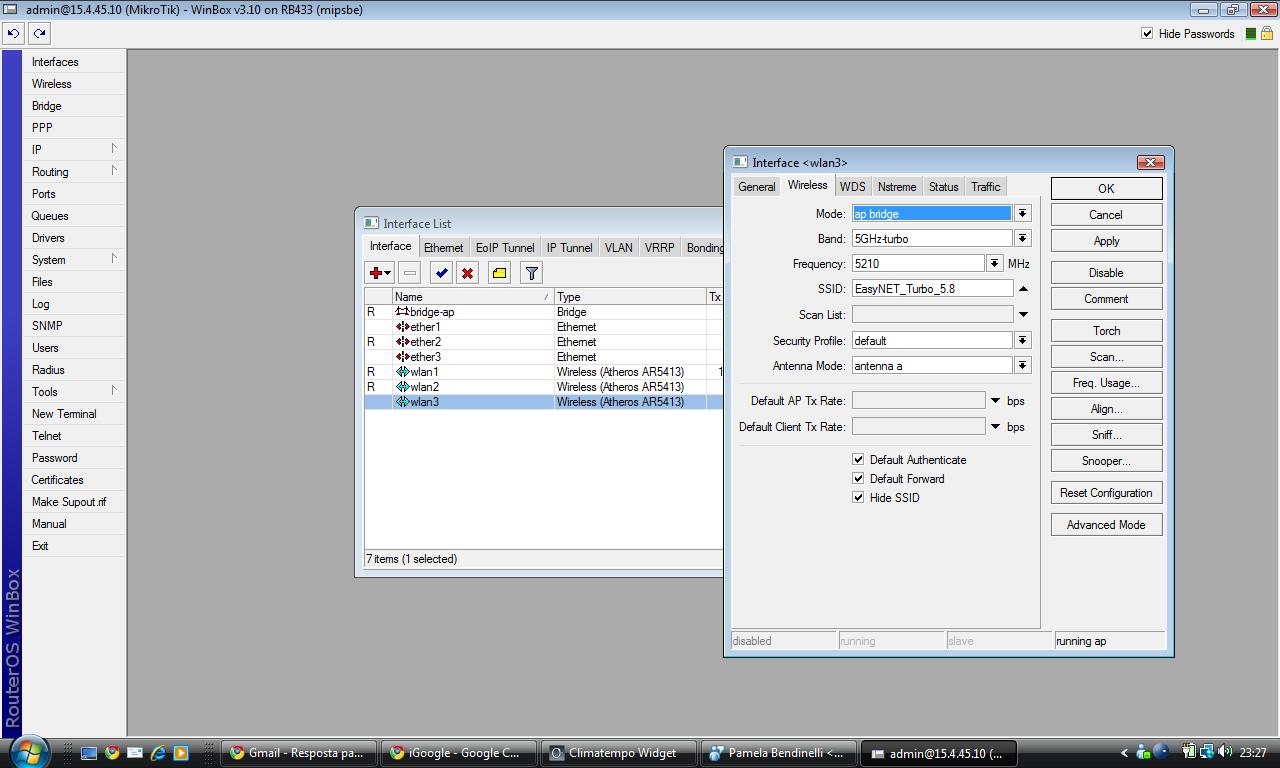Select the wlan2 row in Interface List
Image resolution: width=1280 pixels, height=768 pixels.
pos(543,387)
